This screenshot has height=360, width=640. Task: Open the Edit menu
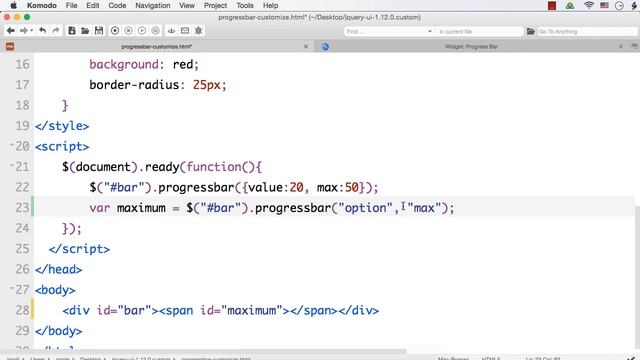(x=93, y=6)
